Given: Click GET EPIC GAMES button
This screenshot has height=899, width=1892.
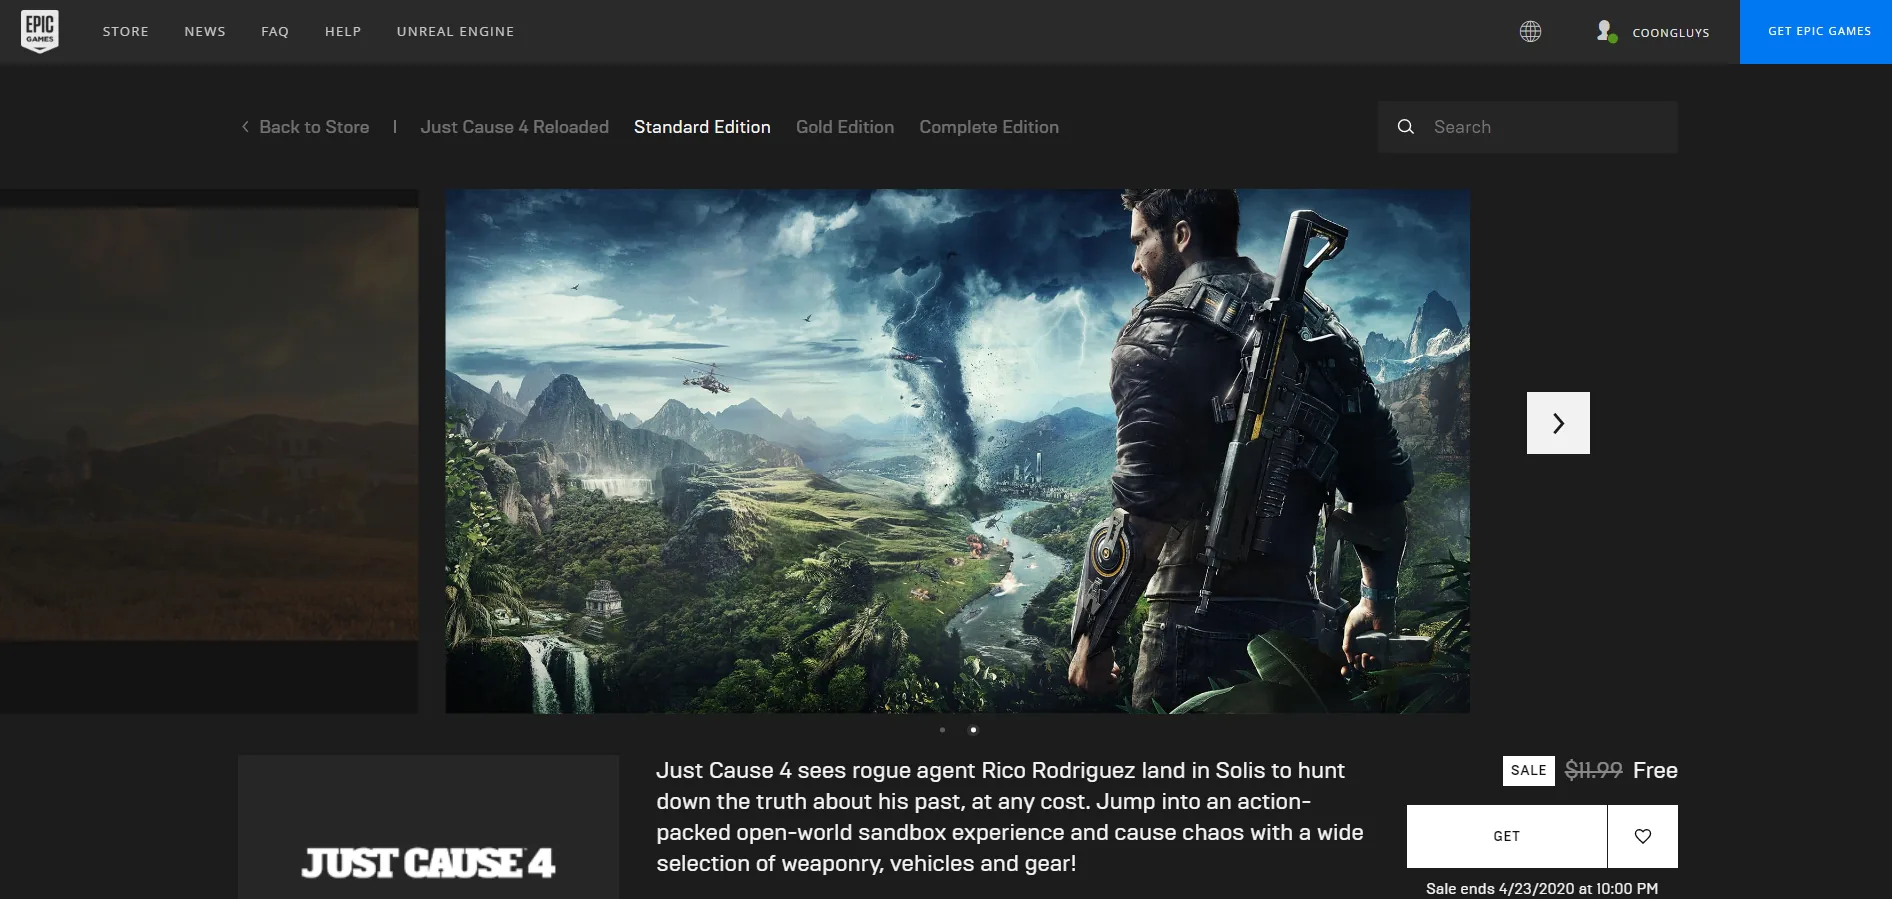Looking at the screenshot, I should (x=1816, y=32).
